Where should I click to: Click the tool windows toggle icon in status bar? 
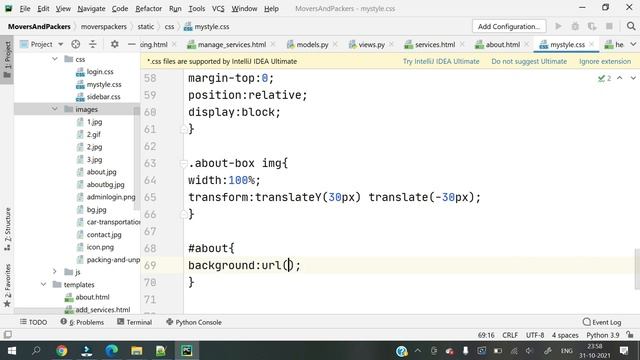[x=7, y=335]
